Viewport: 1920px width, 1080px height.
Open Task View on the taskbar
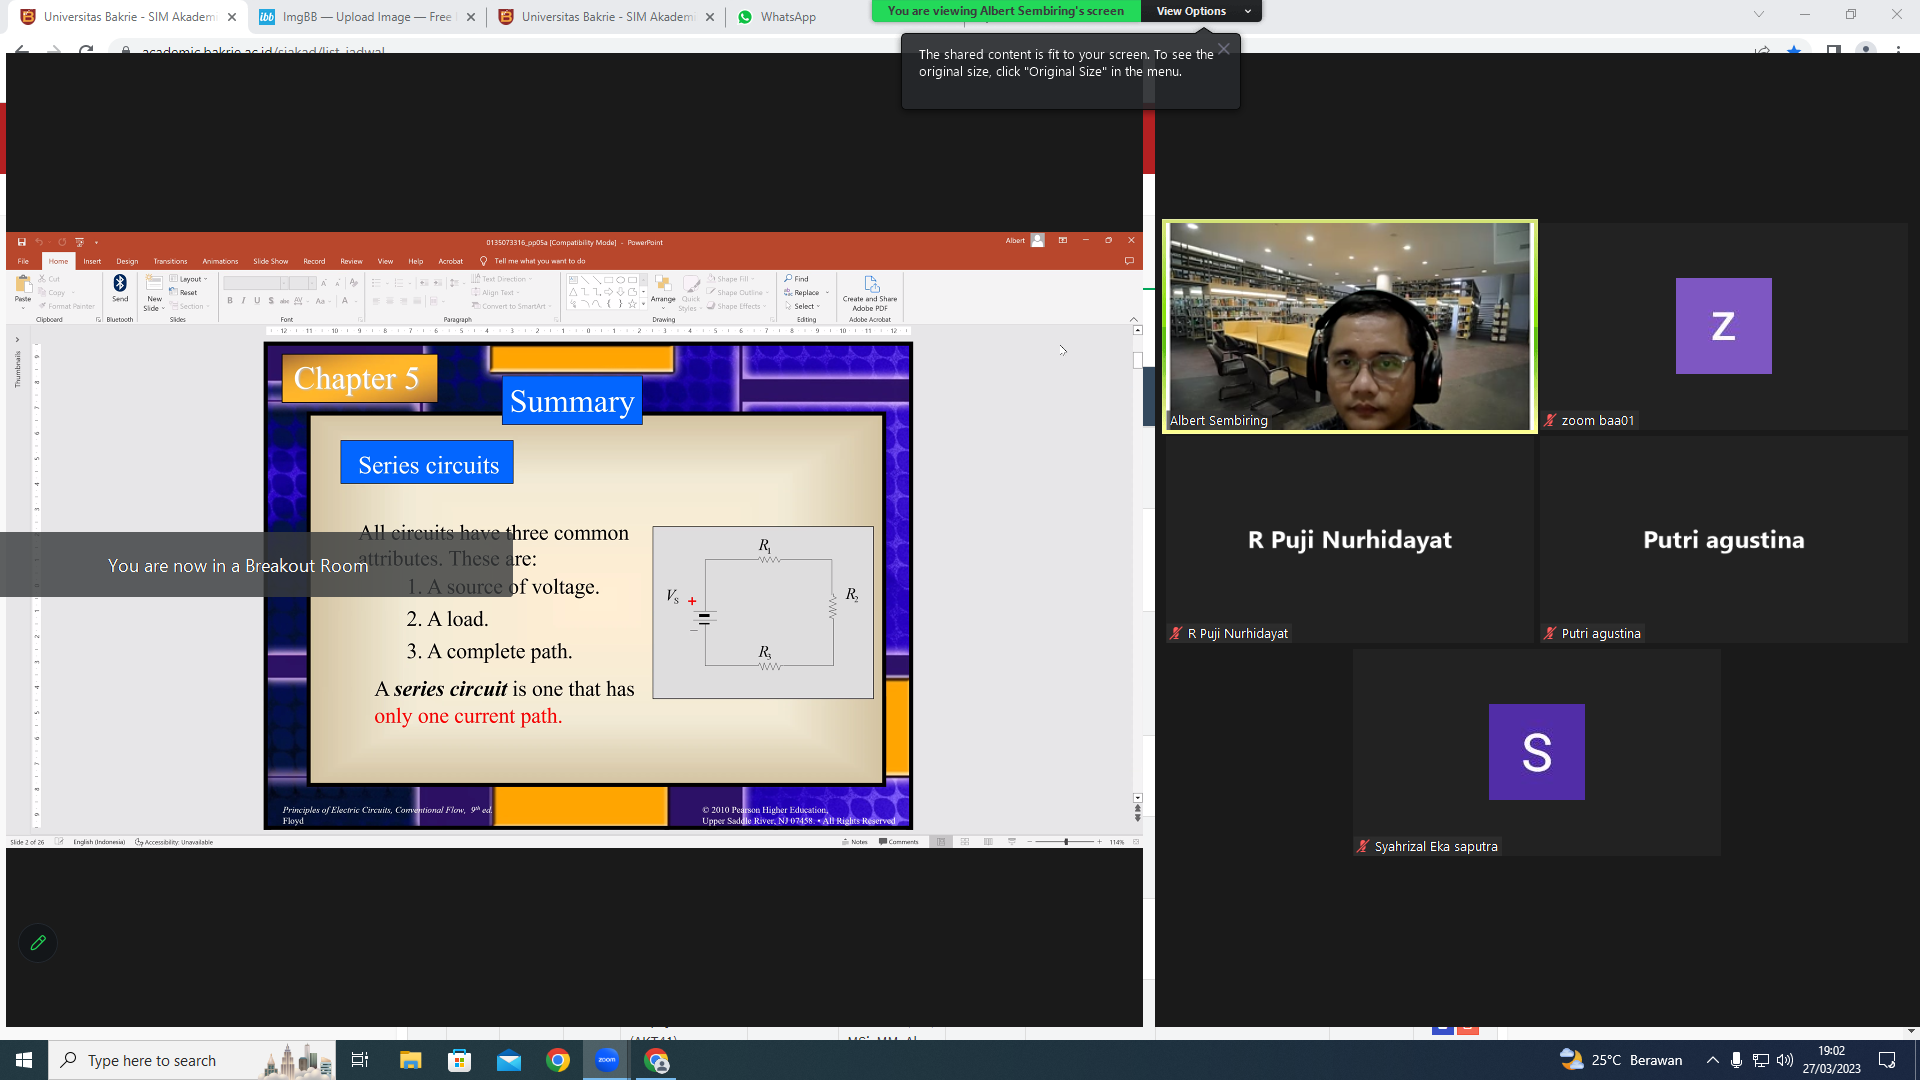[x=360, y=1060]
